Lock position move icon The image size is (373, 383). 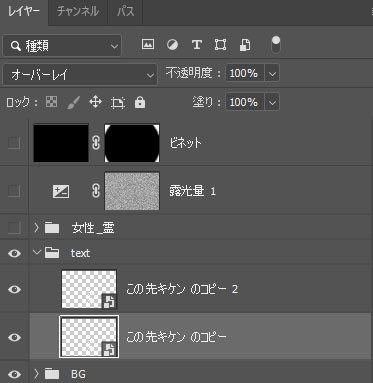(x=95, y=102)
